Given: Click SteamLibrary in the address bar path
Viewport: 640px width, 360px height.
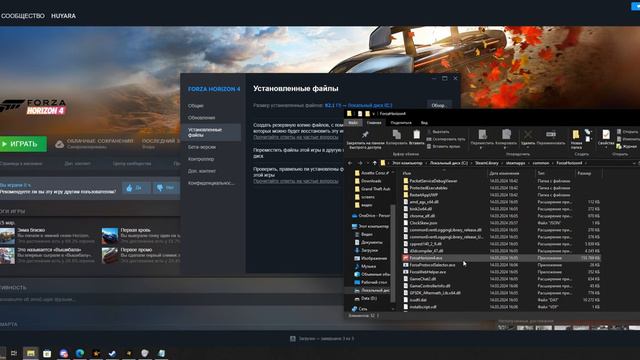Looking at the screenshot, I should pyautogui.click(x=487, y=163).
